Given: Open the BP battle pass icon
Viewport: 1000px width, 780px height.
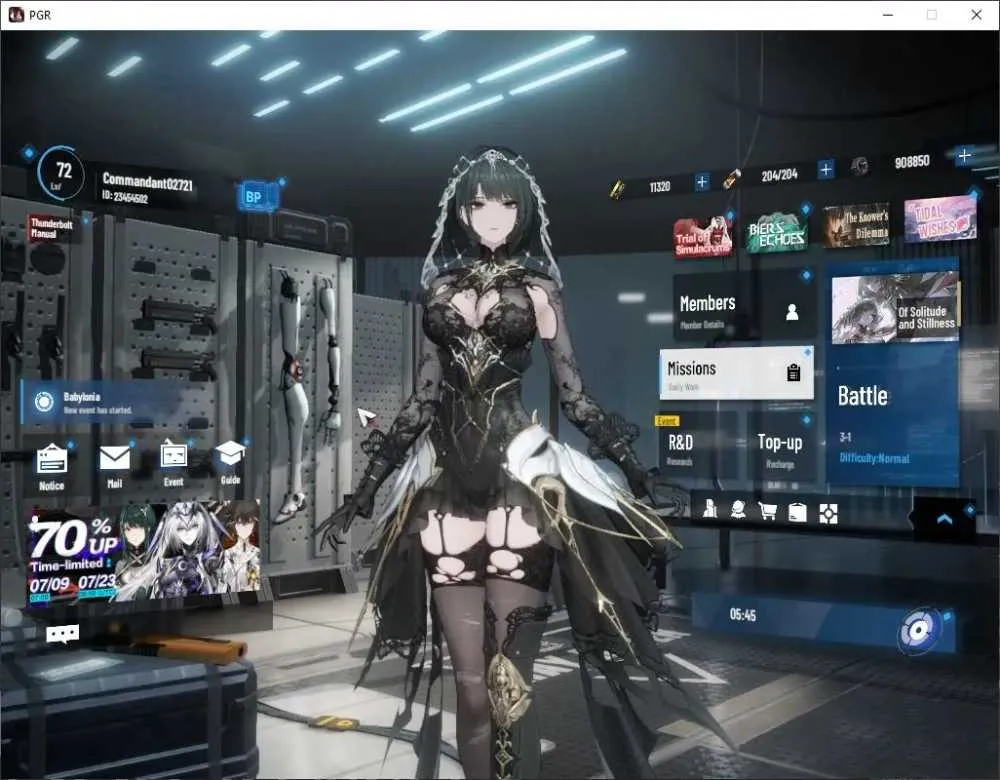Looking at the screenshot, I should coord(256,196).
